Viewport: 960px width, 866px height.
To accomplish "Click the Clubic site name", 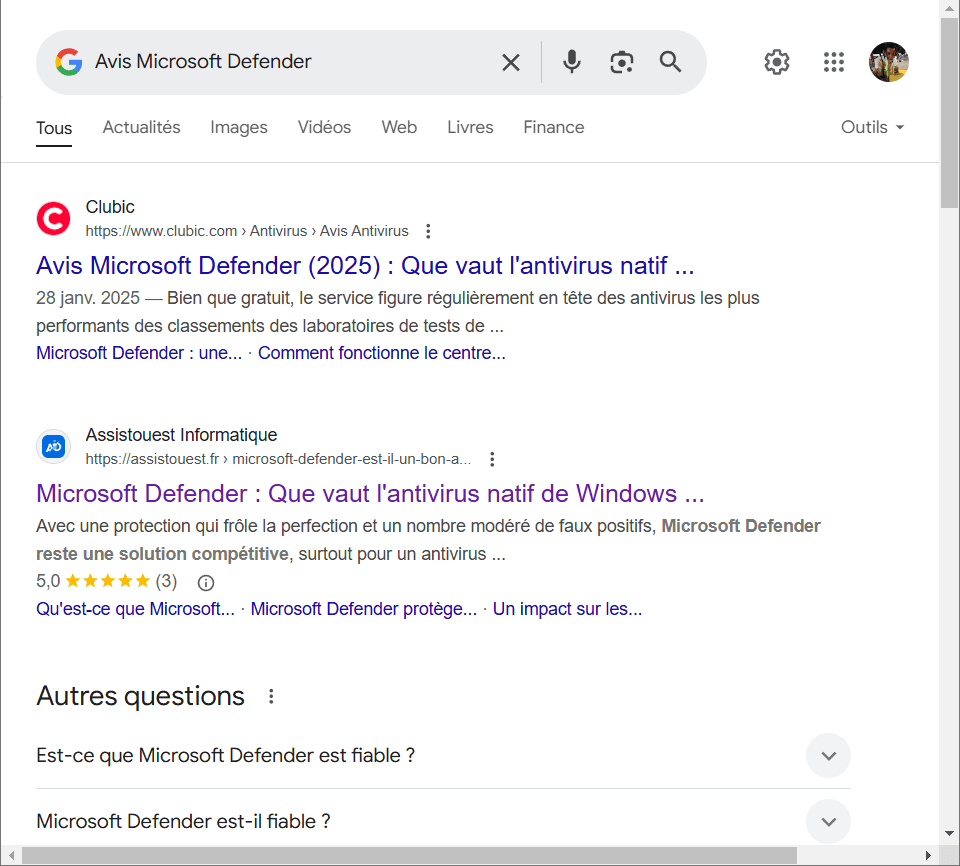I will tap(110, 207).
